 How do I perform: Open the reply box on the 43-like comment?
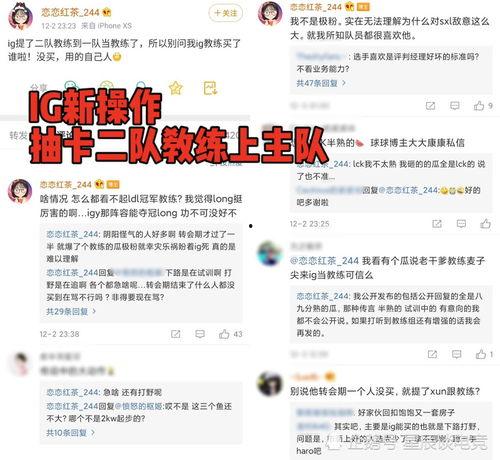200,334
